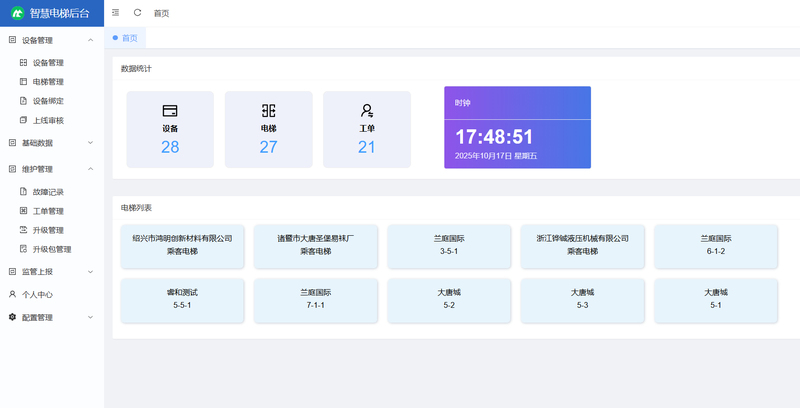The width and height of the screenshot is (800, 408).
Task: Click the green elevator logo icon
Action: (x=17, y=13)
